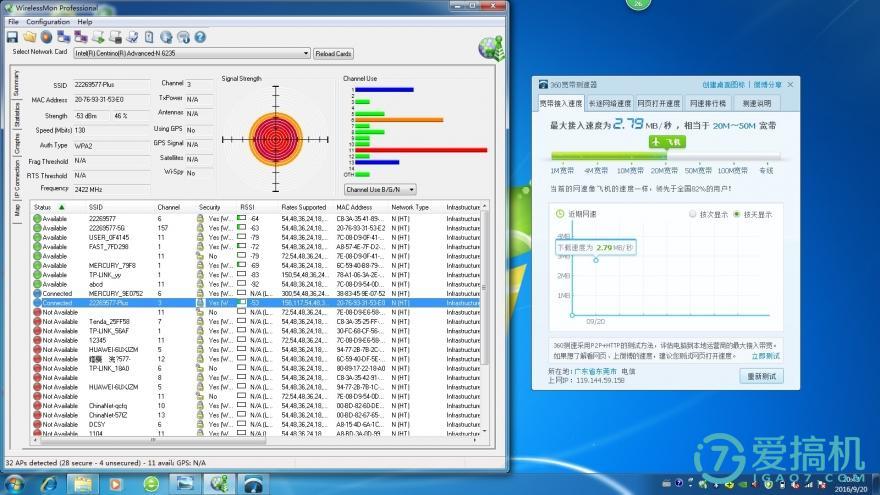This screenshot has width=880, height=495.
Task: Click the 2.79 MB/s data point on graph
Action: (x=596, y=260)
